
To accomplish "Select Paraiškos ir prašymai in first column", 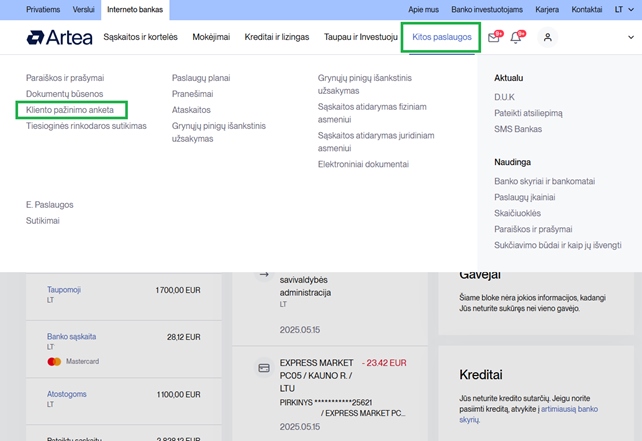I will (x=65, y=78).
